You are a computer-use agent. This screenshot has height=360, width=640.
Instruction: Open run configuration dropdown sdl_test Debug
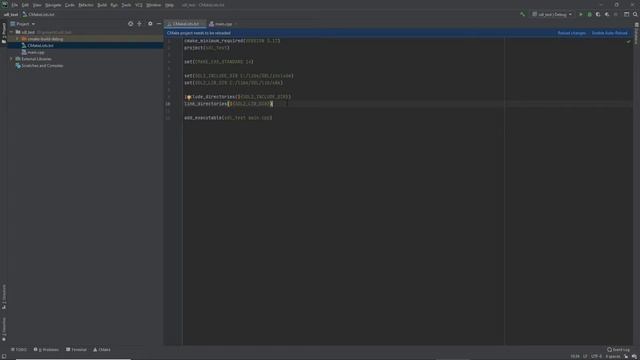pos(552,14)
